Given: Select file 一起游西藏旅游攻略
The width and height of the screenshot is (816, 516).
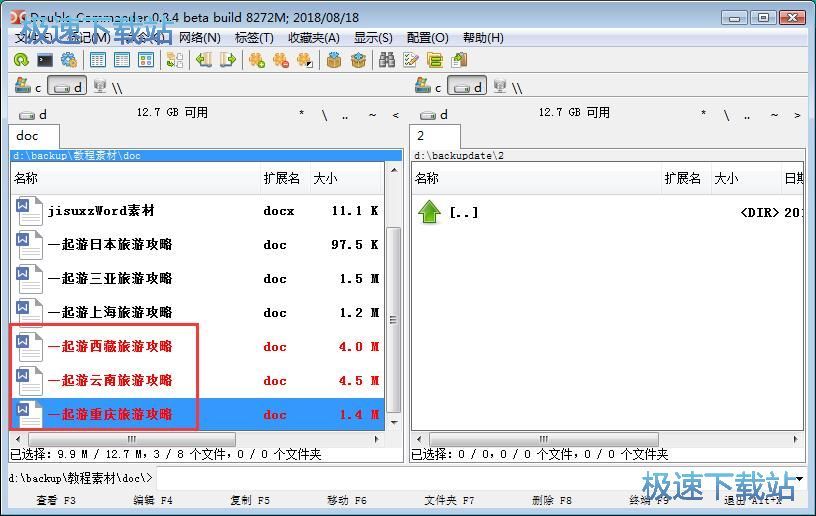Looking at the screenshot, I should click(x=198, y=346).
